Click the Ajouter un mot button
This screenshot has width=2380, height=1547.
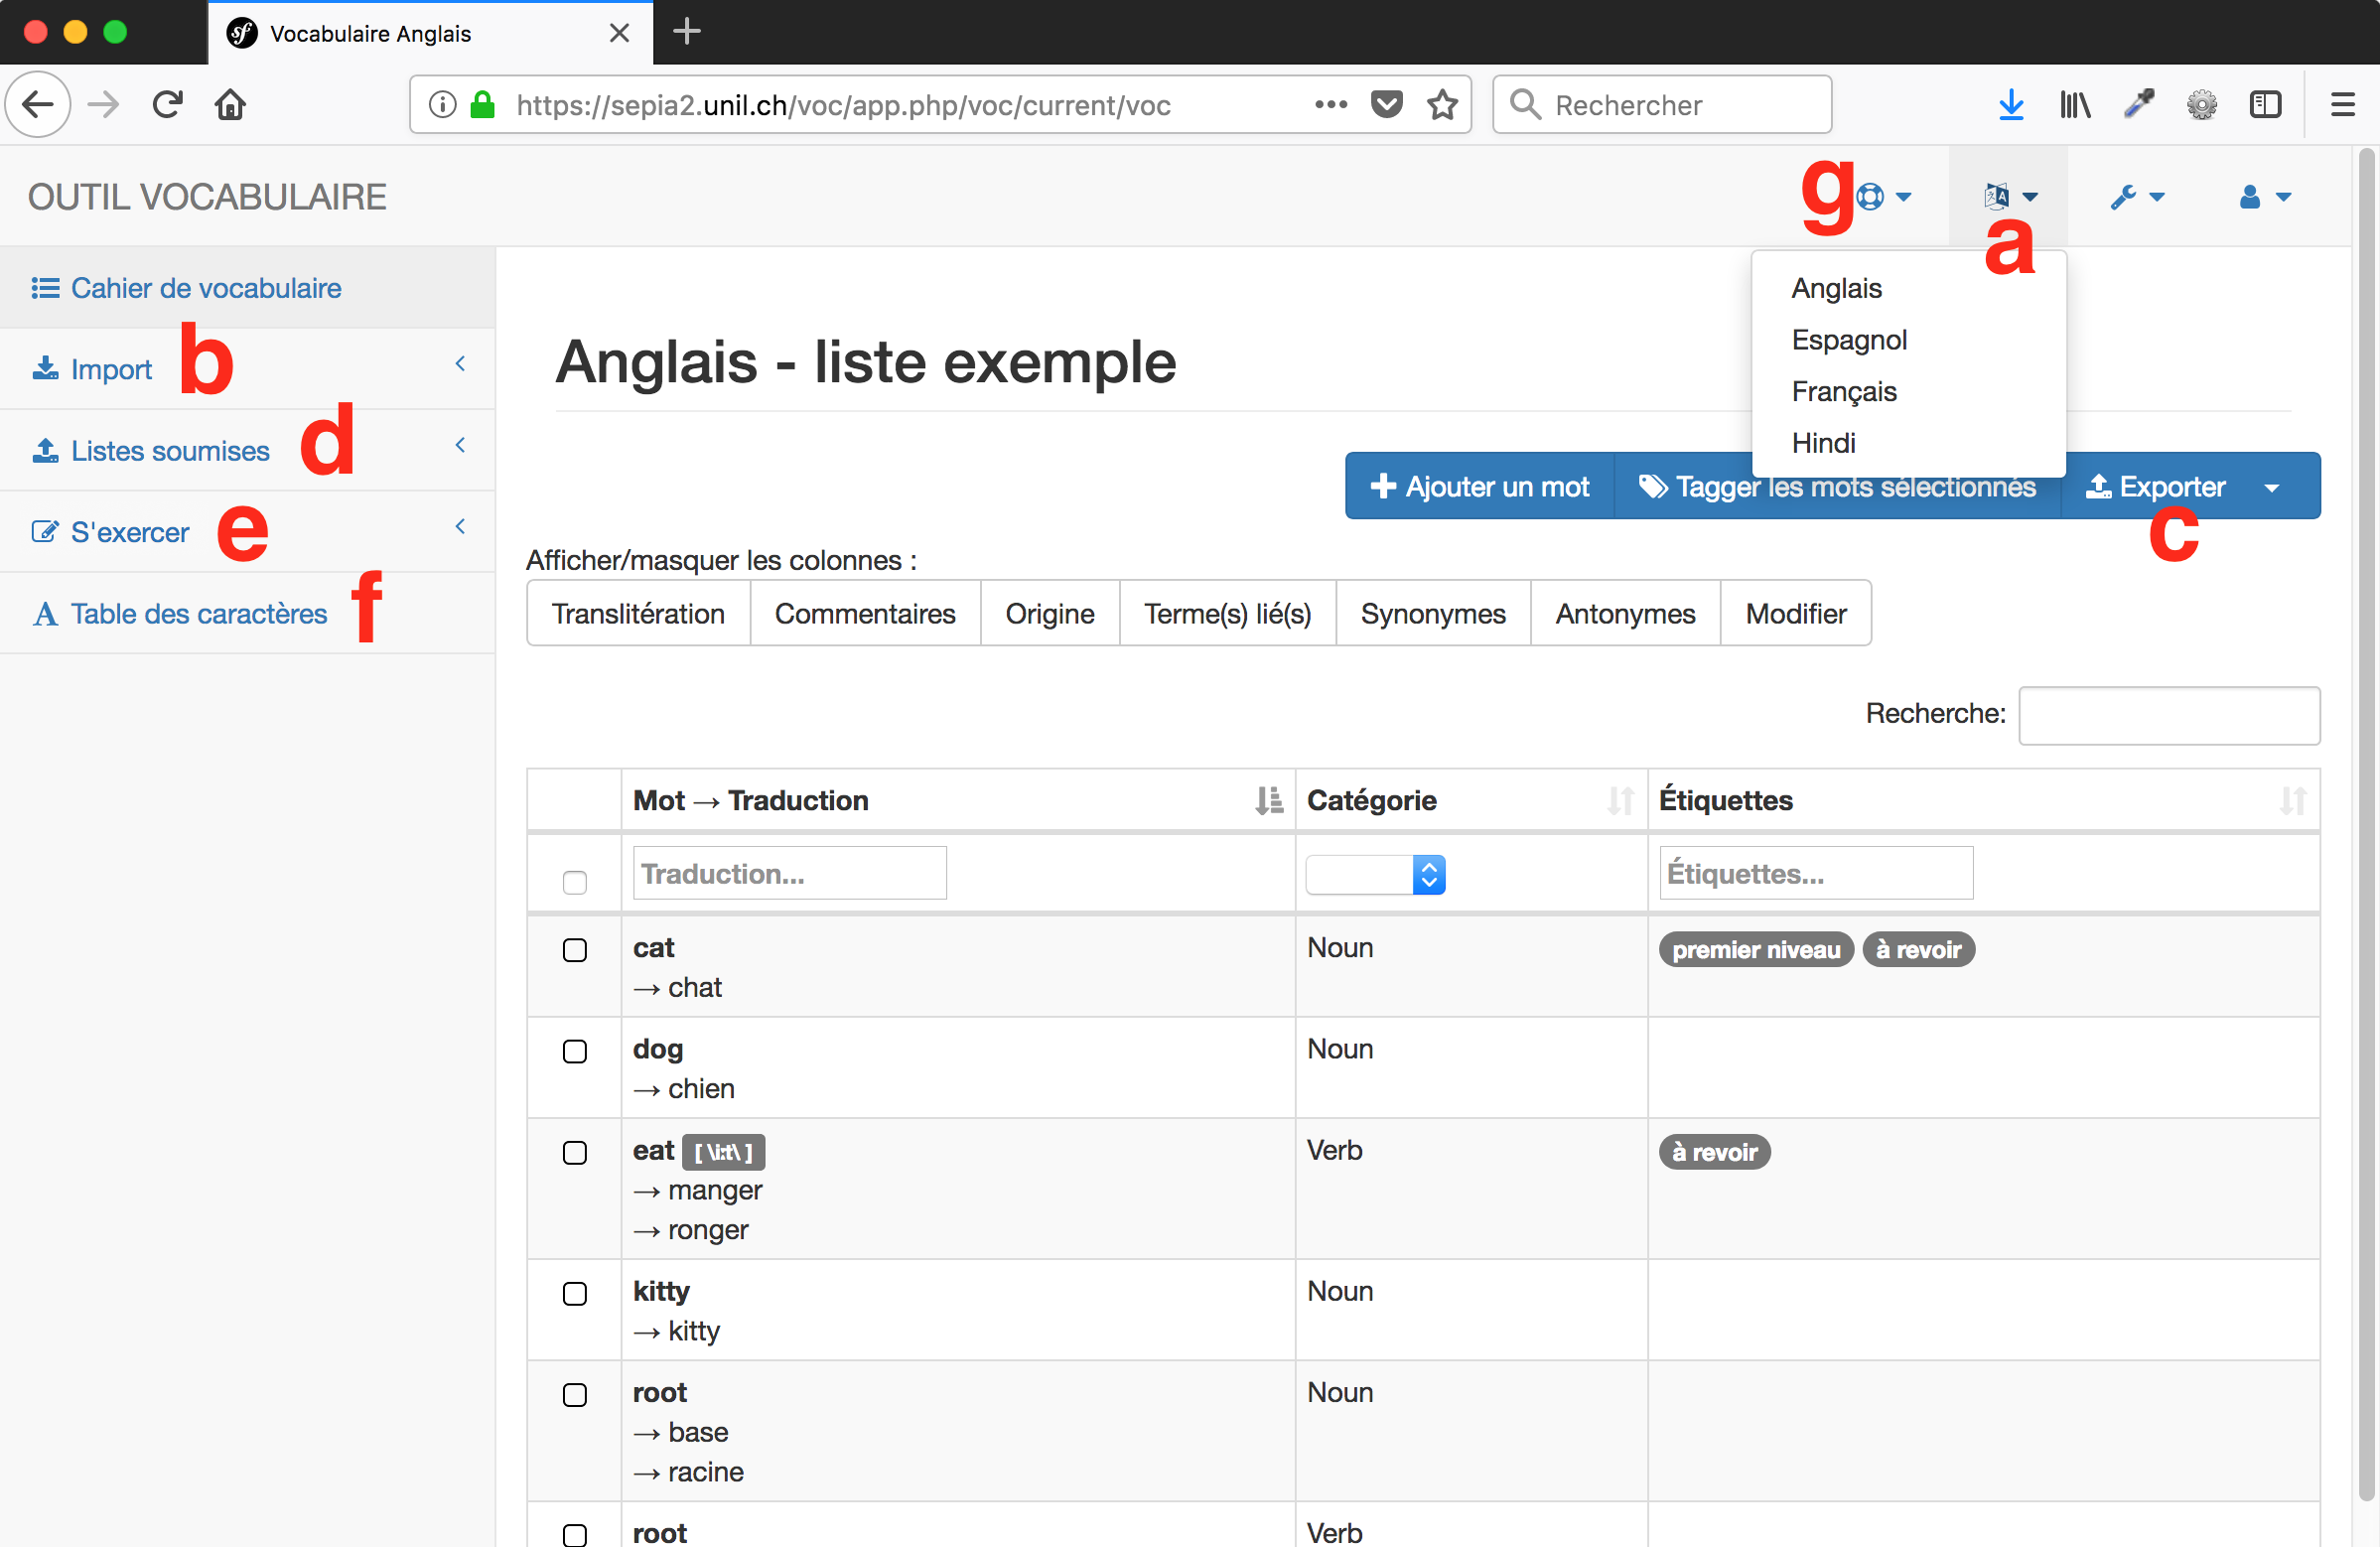(1479, 487)
